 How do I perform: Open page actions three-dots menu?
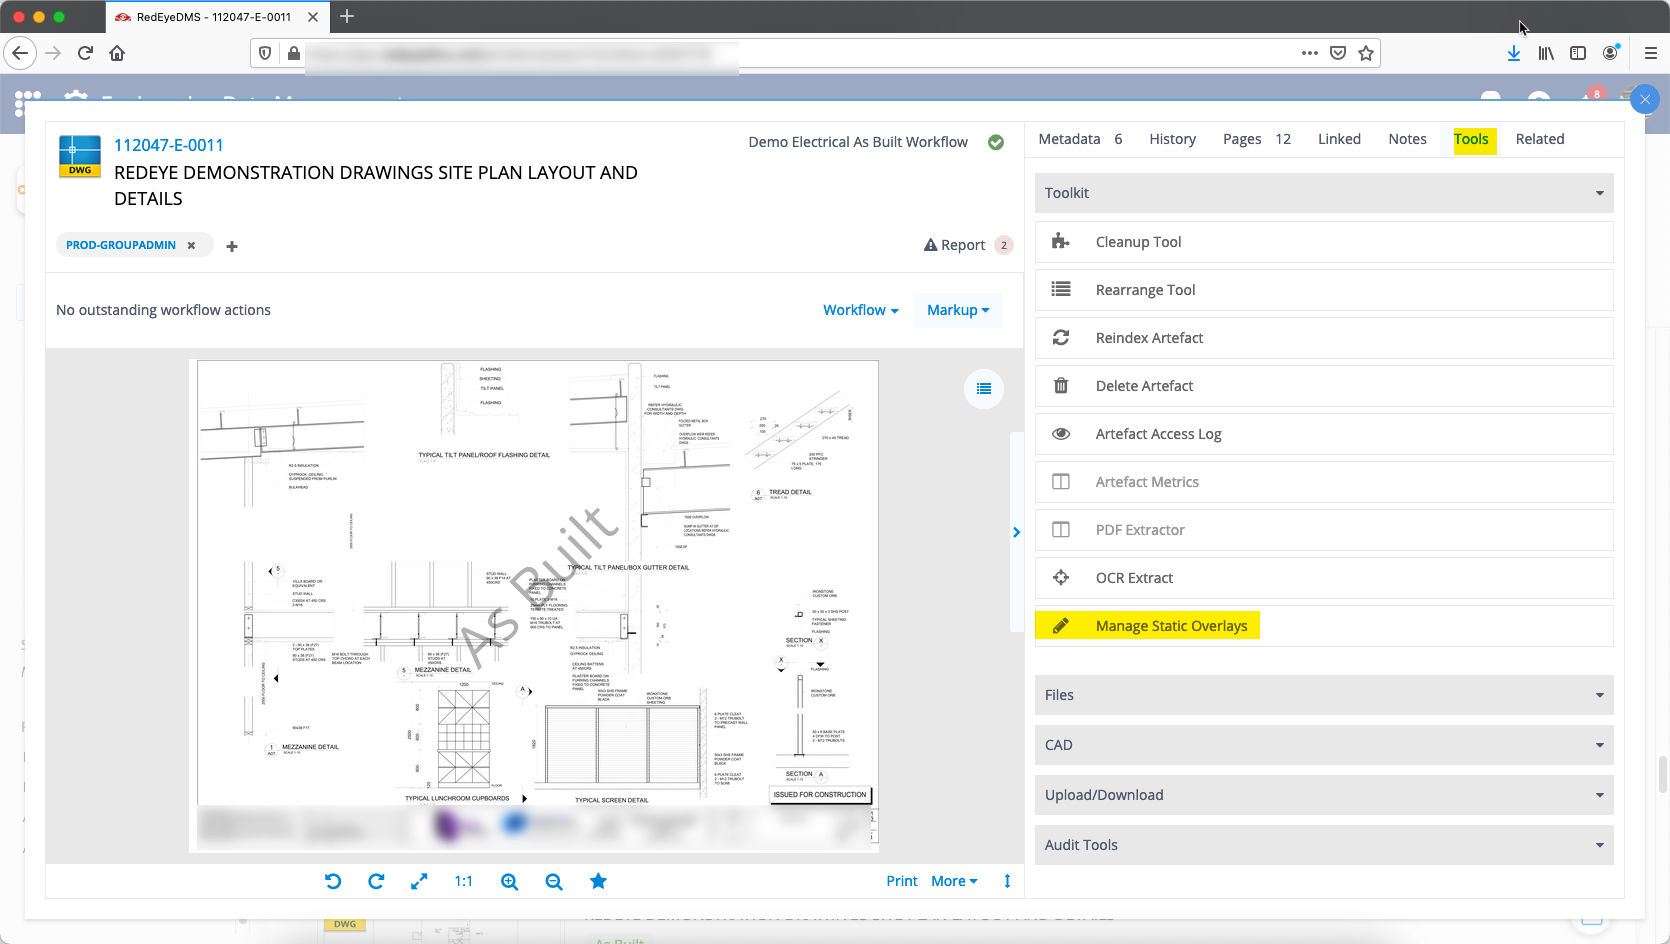(1310, 53)
